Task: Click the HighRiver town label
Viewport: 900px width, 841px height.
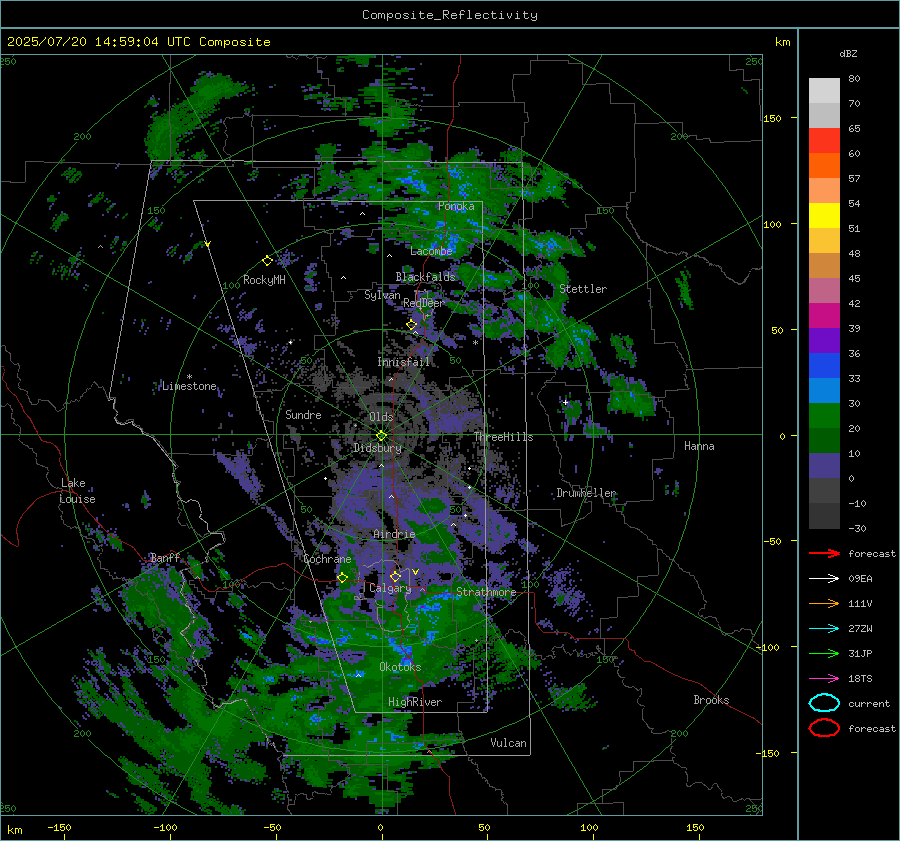Action: pos(415,702)
